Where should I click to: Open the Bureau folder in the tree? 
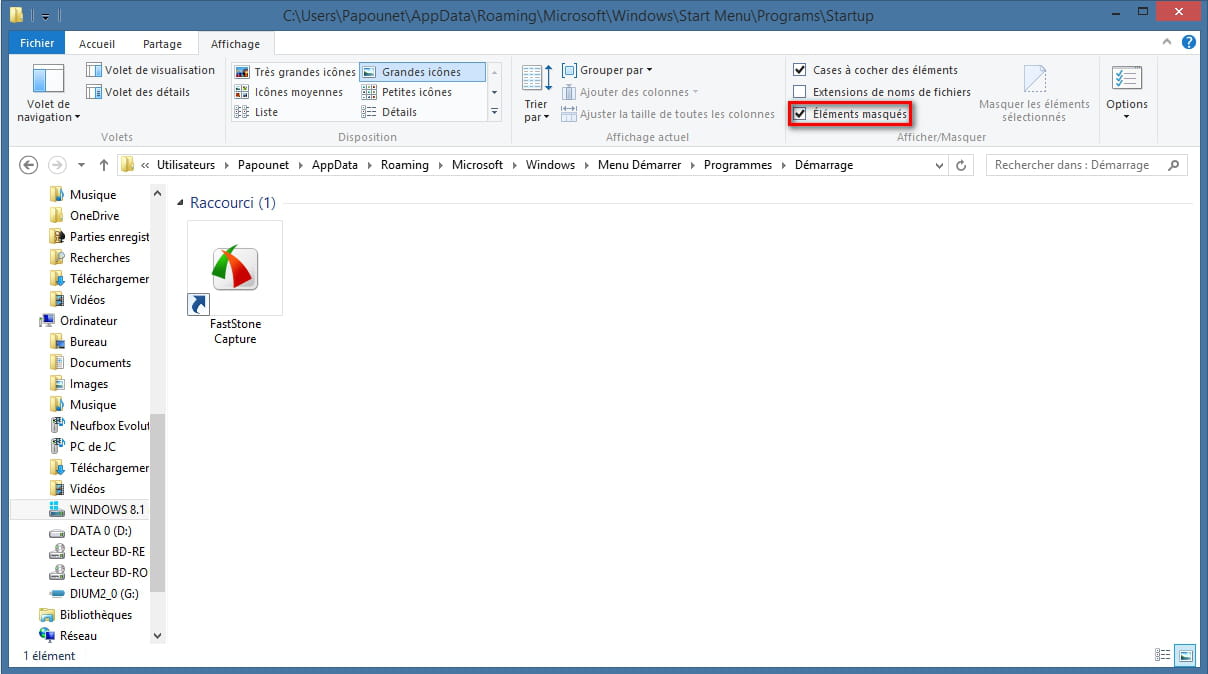pyautogui.click(x=88, y=342)
